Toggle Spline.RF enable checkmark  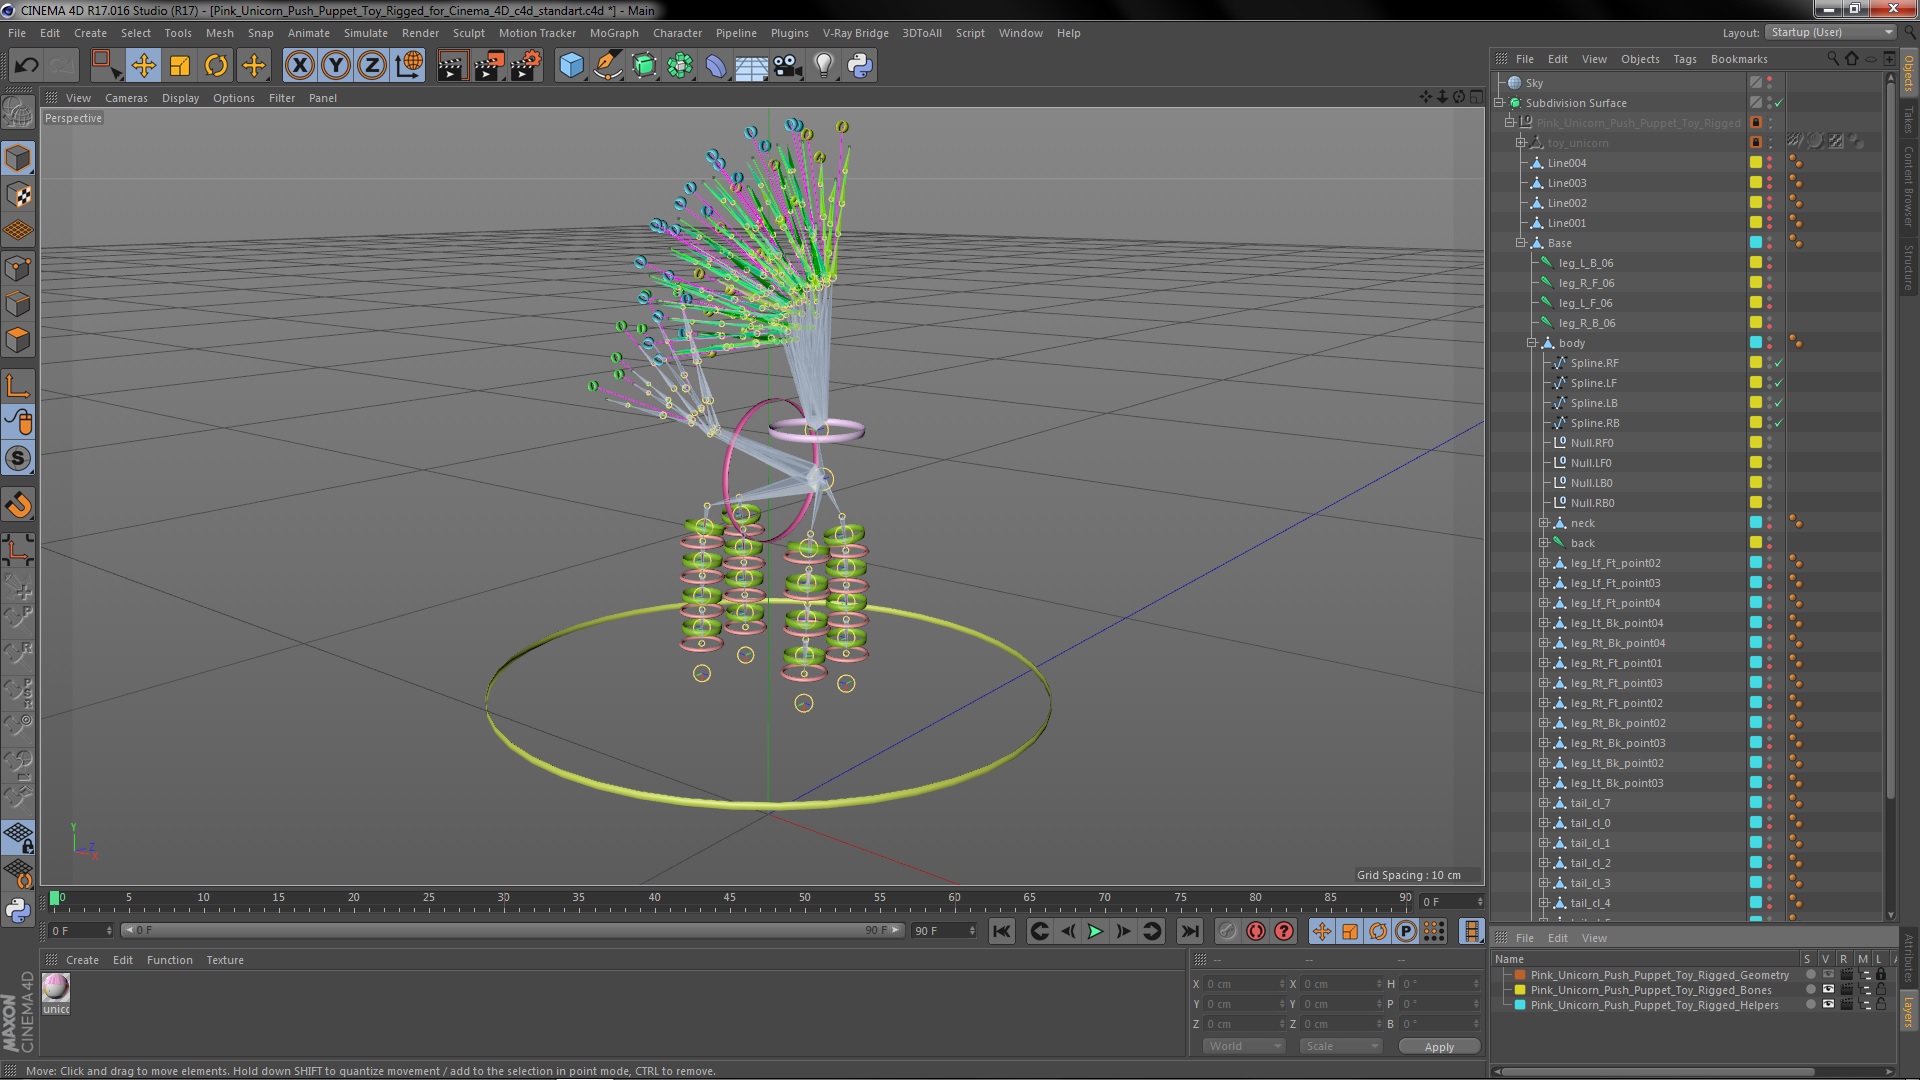[1779, 363]
